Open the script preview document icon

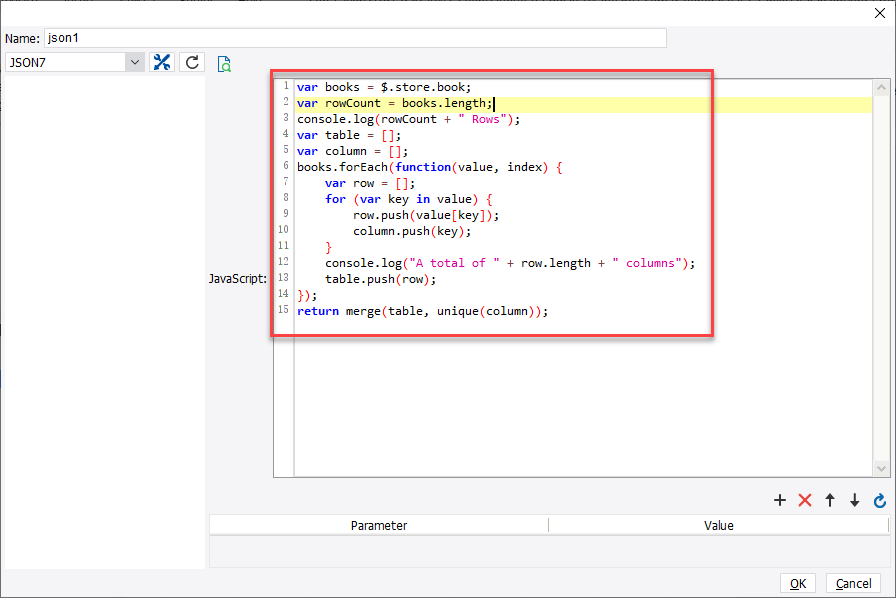click(x=224, y=62)
